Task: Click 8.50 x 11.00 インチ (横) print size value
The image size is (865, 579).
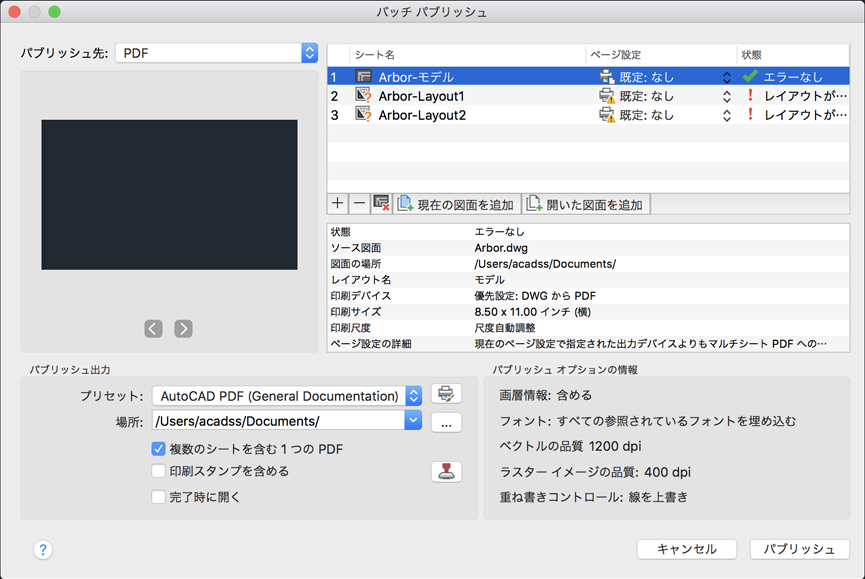Action: tap(532, 312)
